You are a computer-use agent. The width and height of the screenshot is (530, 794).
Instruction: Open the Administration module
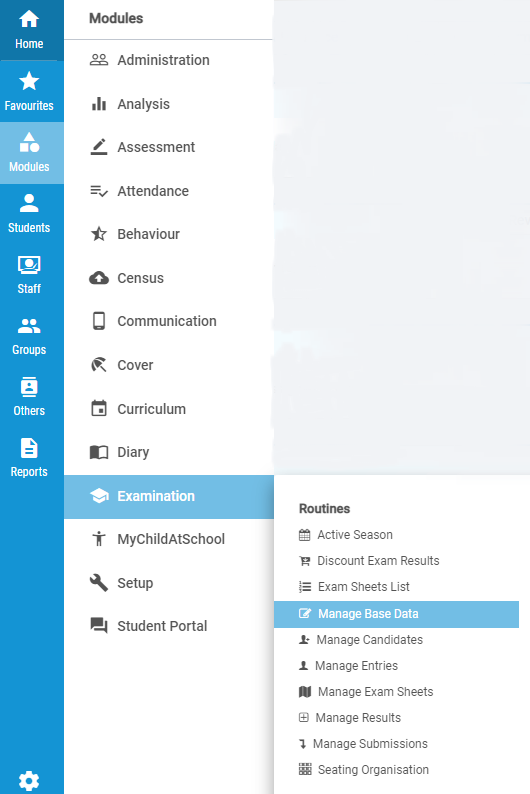pyautogui.click(x=169, y=60)
